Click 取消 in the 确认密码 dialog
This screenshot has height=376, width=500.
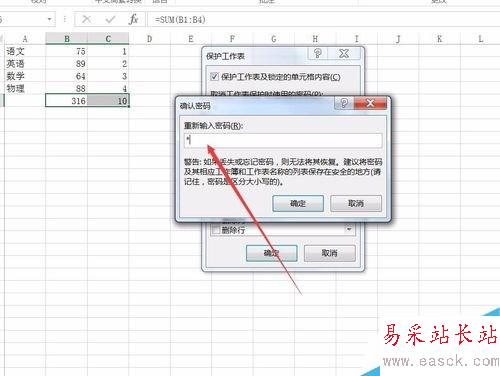(356, 203)
